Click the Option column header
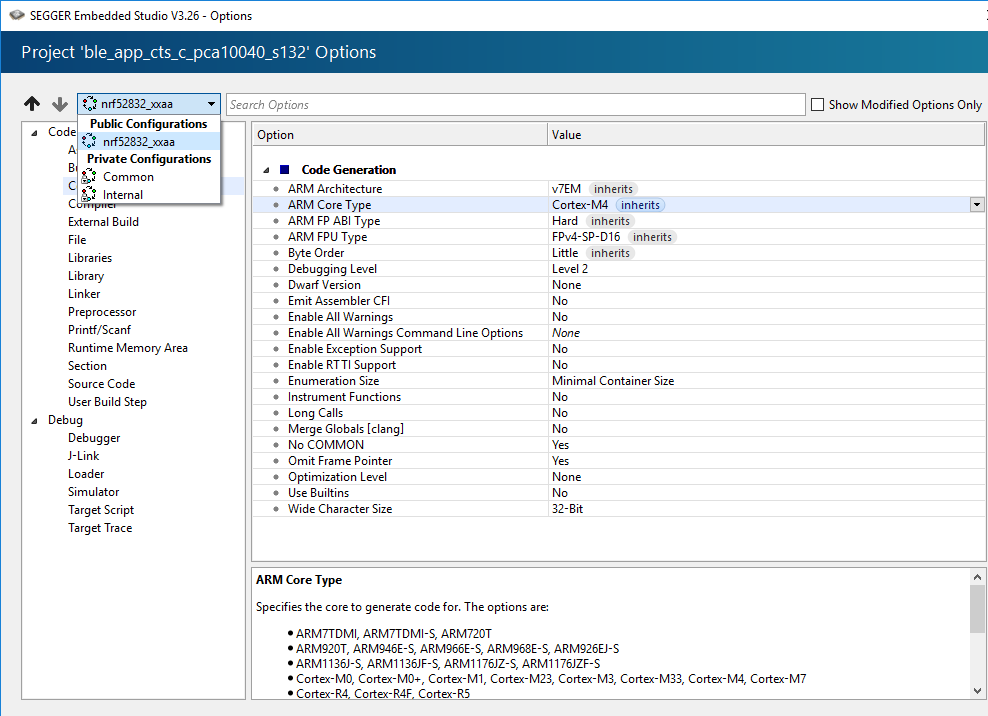This screenshot has height=716, width=988. pos(400,135)
